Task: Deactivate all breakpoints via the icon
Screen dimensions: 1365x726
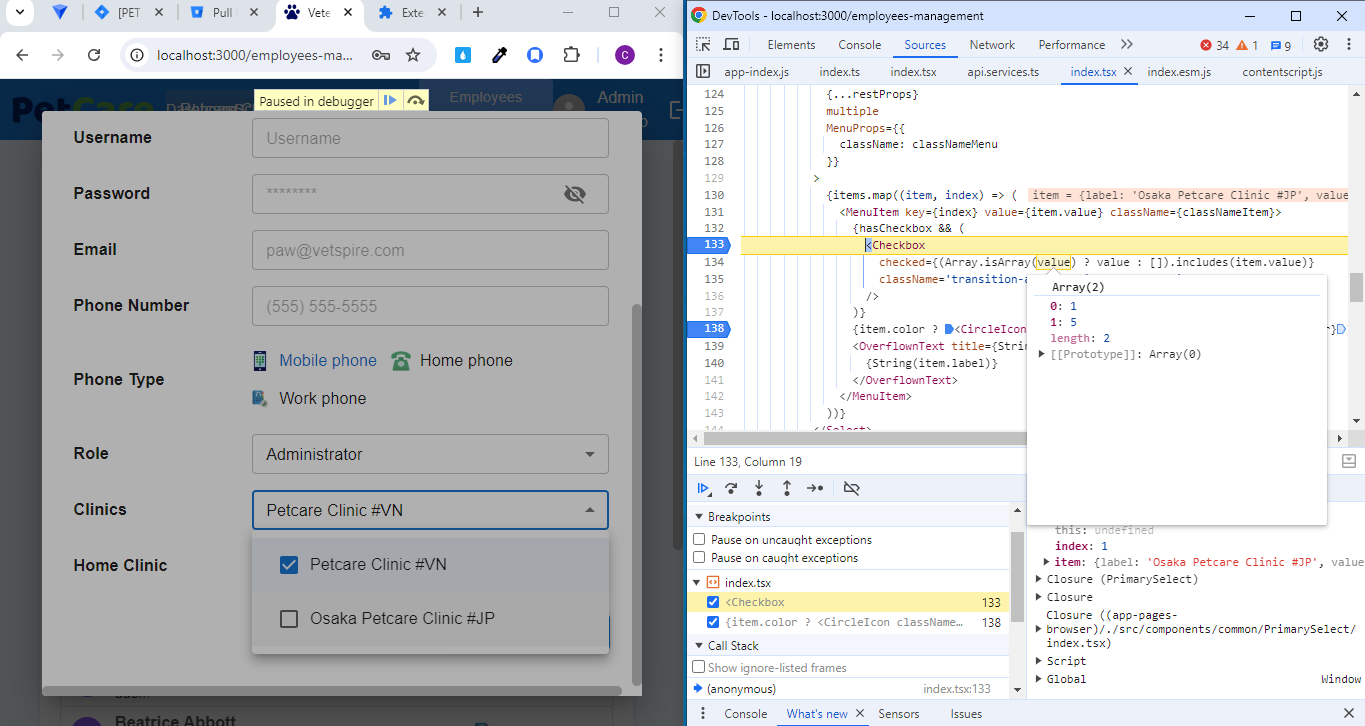Action: (851, 489)
